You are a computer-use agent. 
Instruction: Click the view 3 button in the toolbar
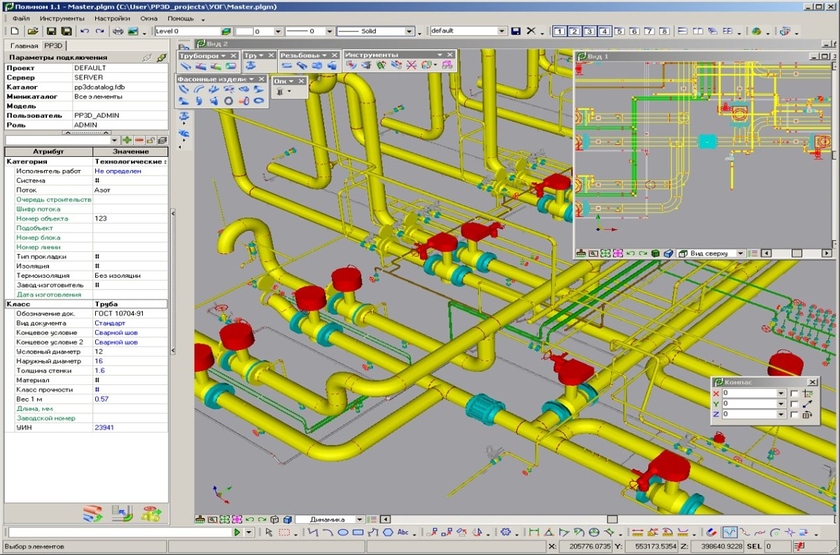(590, 32)
